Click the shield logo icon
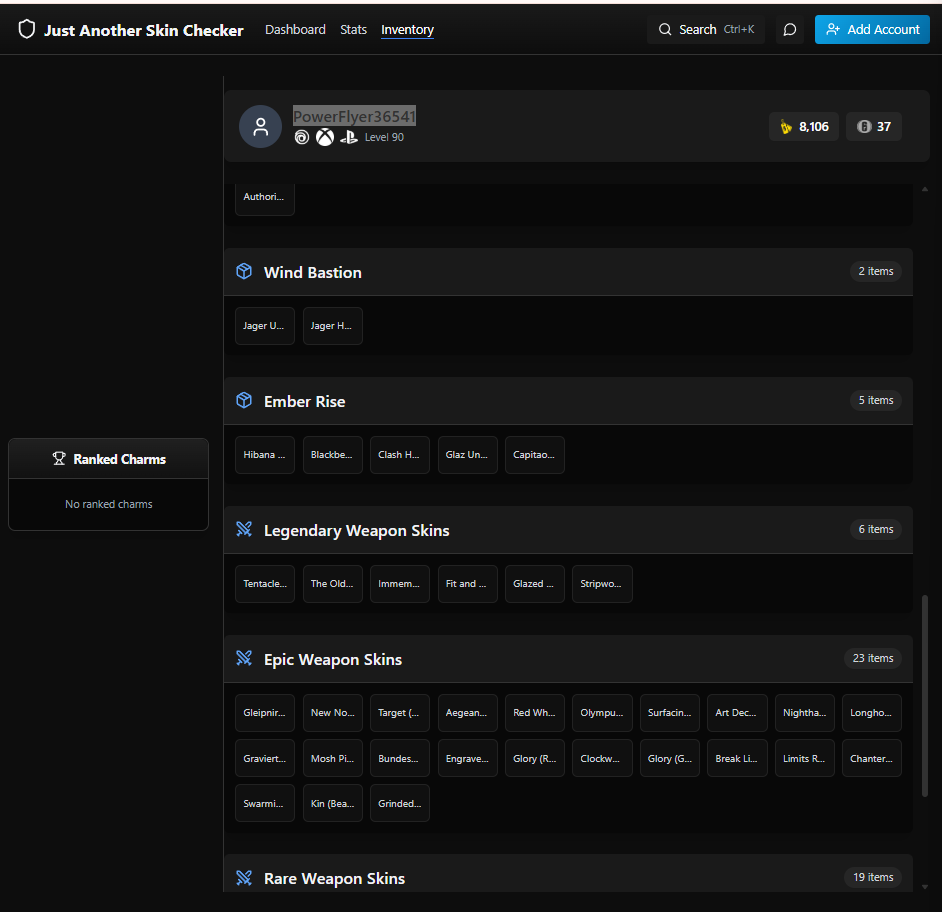 point(26,29)
